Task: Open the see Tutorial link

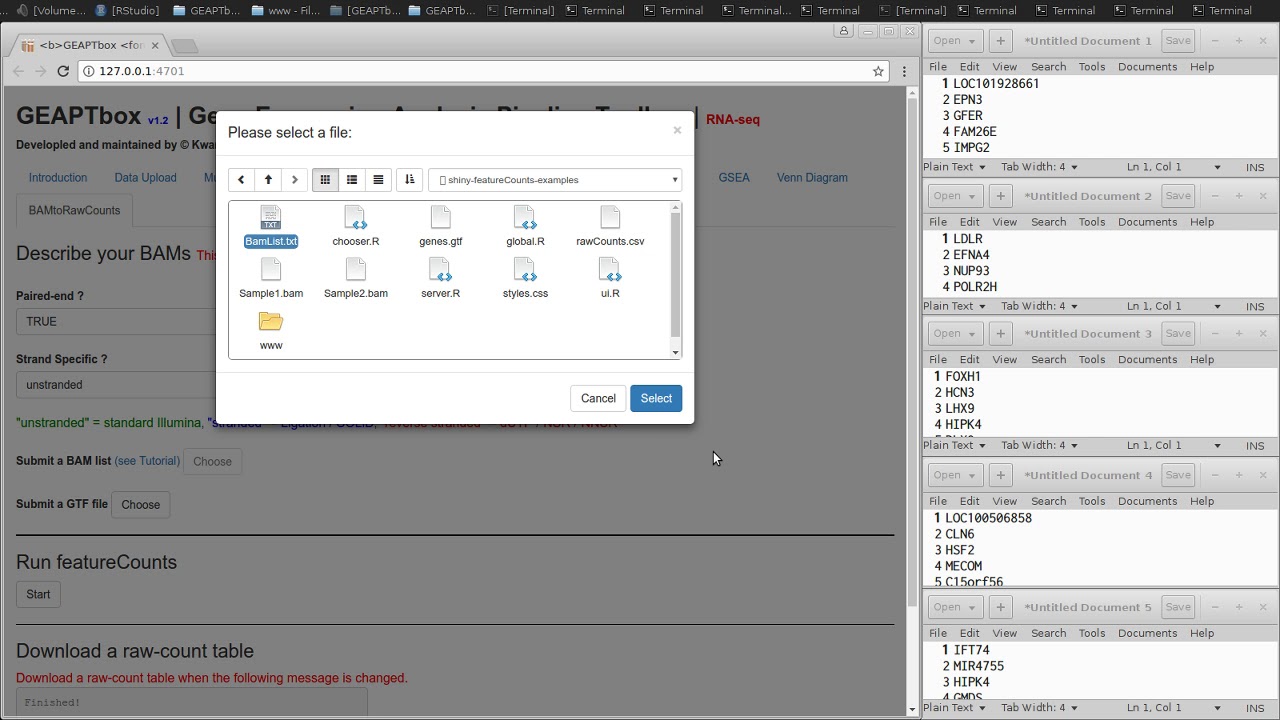Action: (147, 461)
